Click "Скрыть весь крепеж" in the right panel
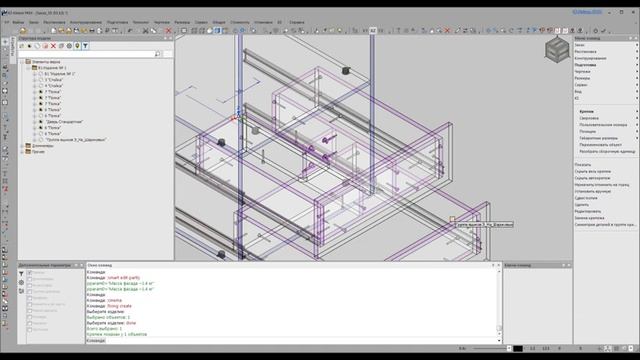This screenshot has width=640, height=360. [x=593, y=171]
